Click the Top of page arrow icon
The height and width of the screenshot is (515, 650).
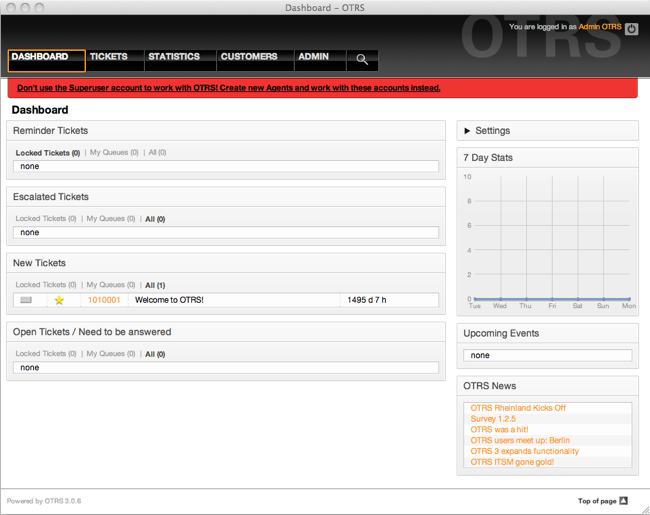pyautogui.click(x=623, y=501)
